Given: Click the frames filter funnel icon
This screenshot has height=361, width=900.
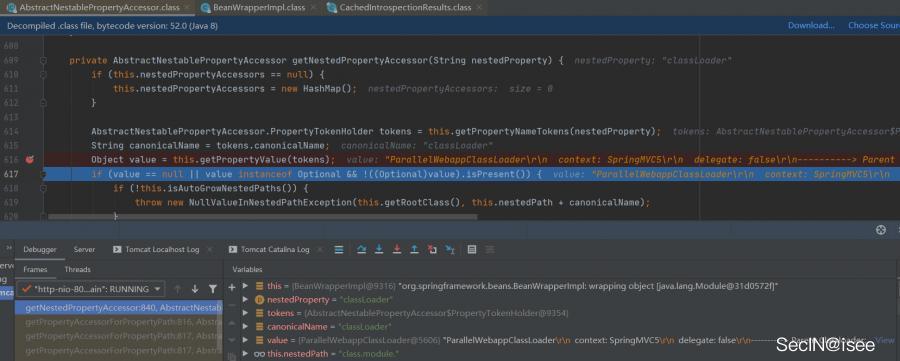Looking at the screenshot, I should 213,289.
